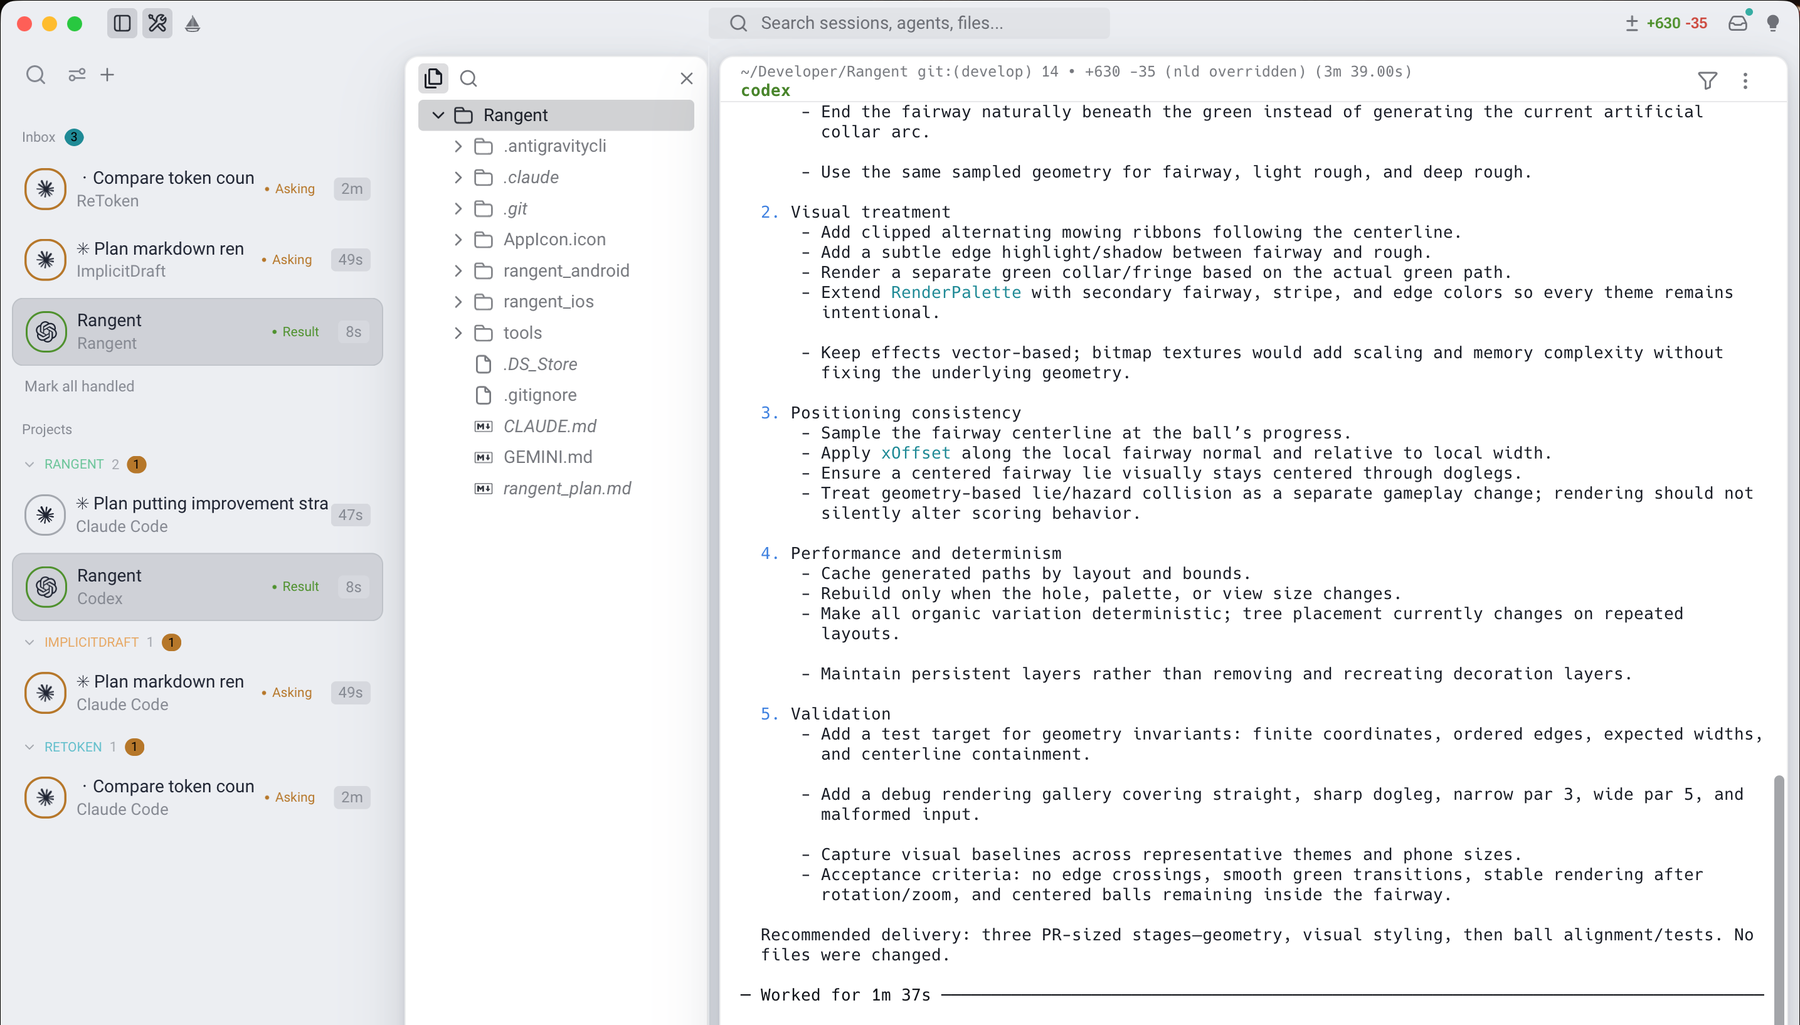The height and width of the screenshot is (1025, 1800).
Task: Open the Inbox session under ImplicitDraft
Action: (x=197, y=260)
